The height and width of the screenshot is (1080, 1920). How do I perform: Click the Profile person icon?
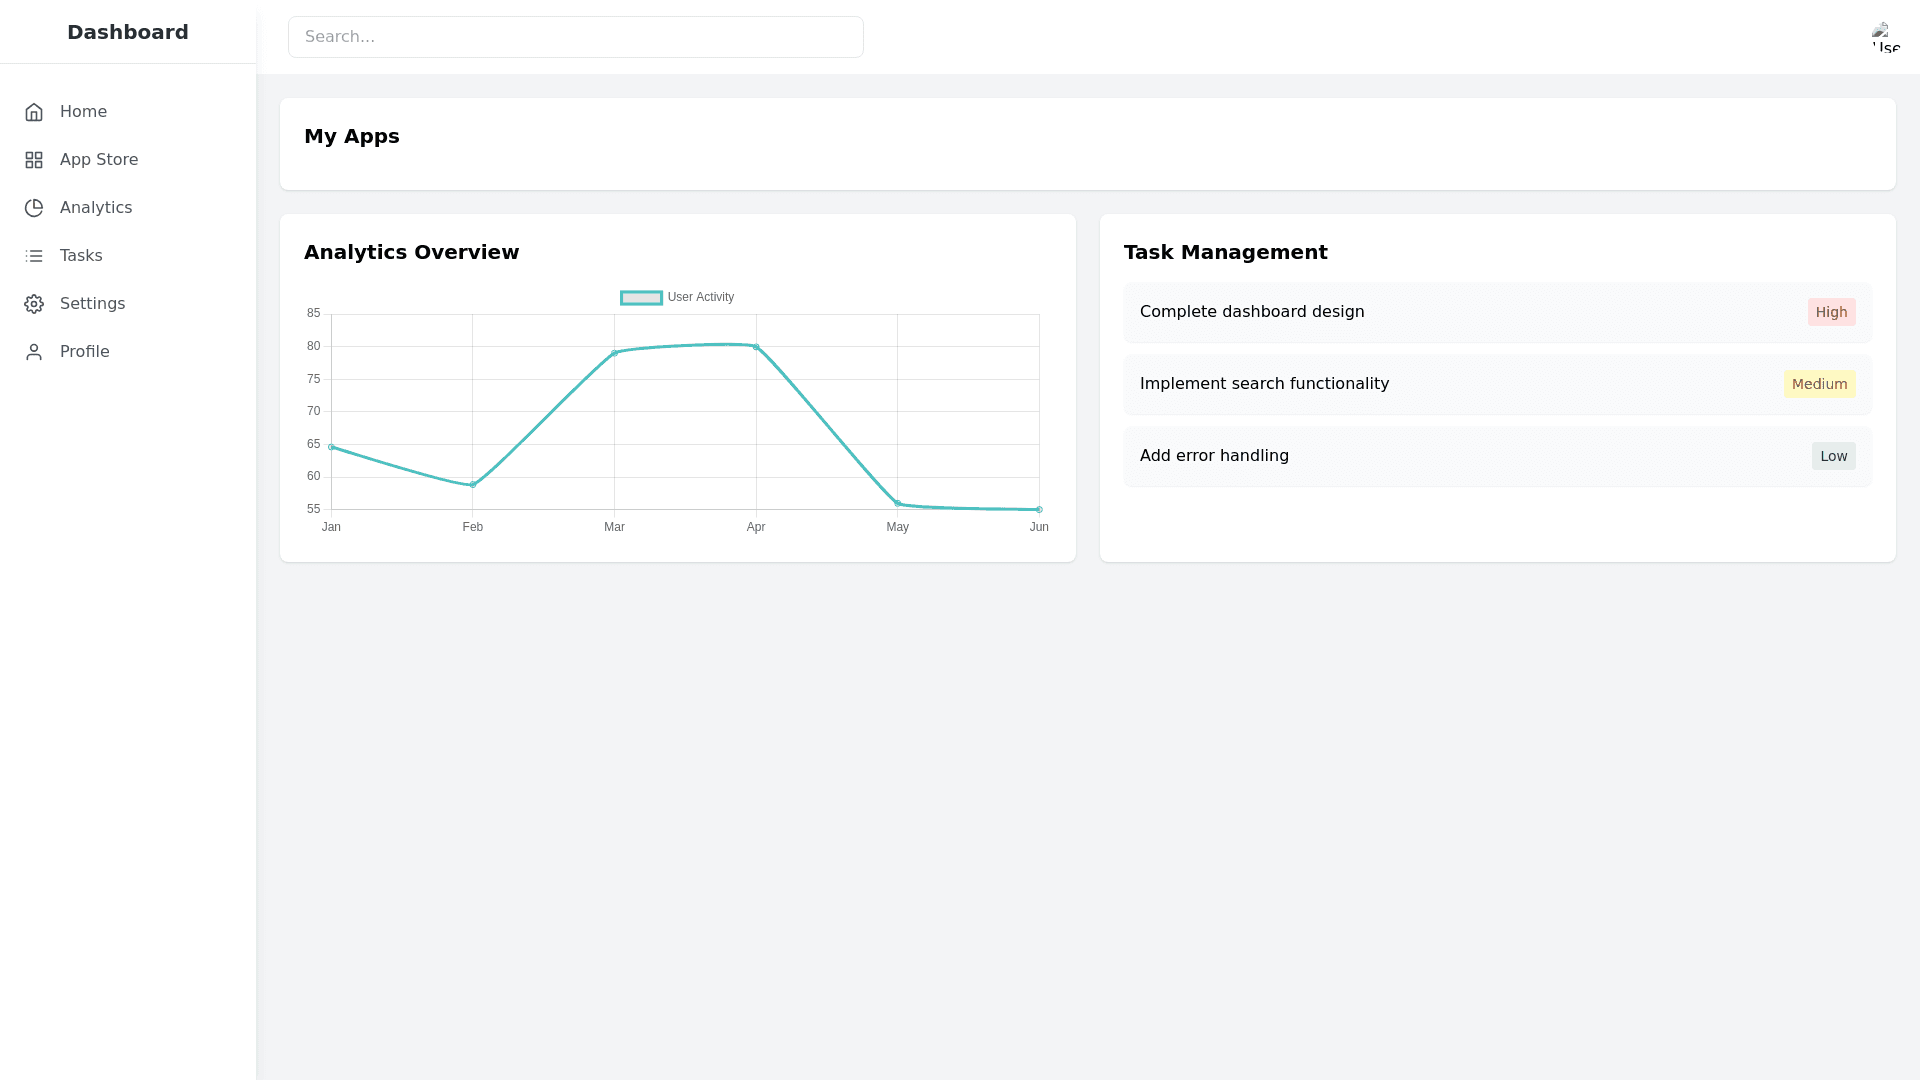(x=34, y=352)
